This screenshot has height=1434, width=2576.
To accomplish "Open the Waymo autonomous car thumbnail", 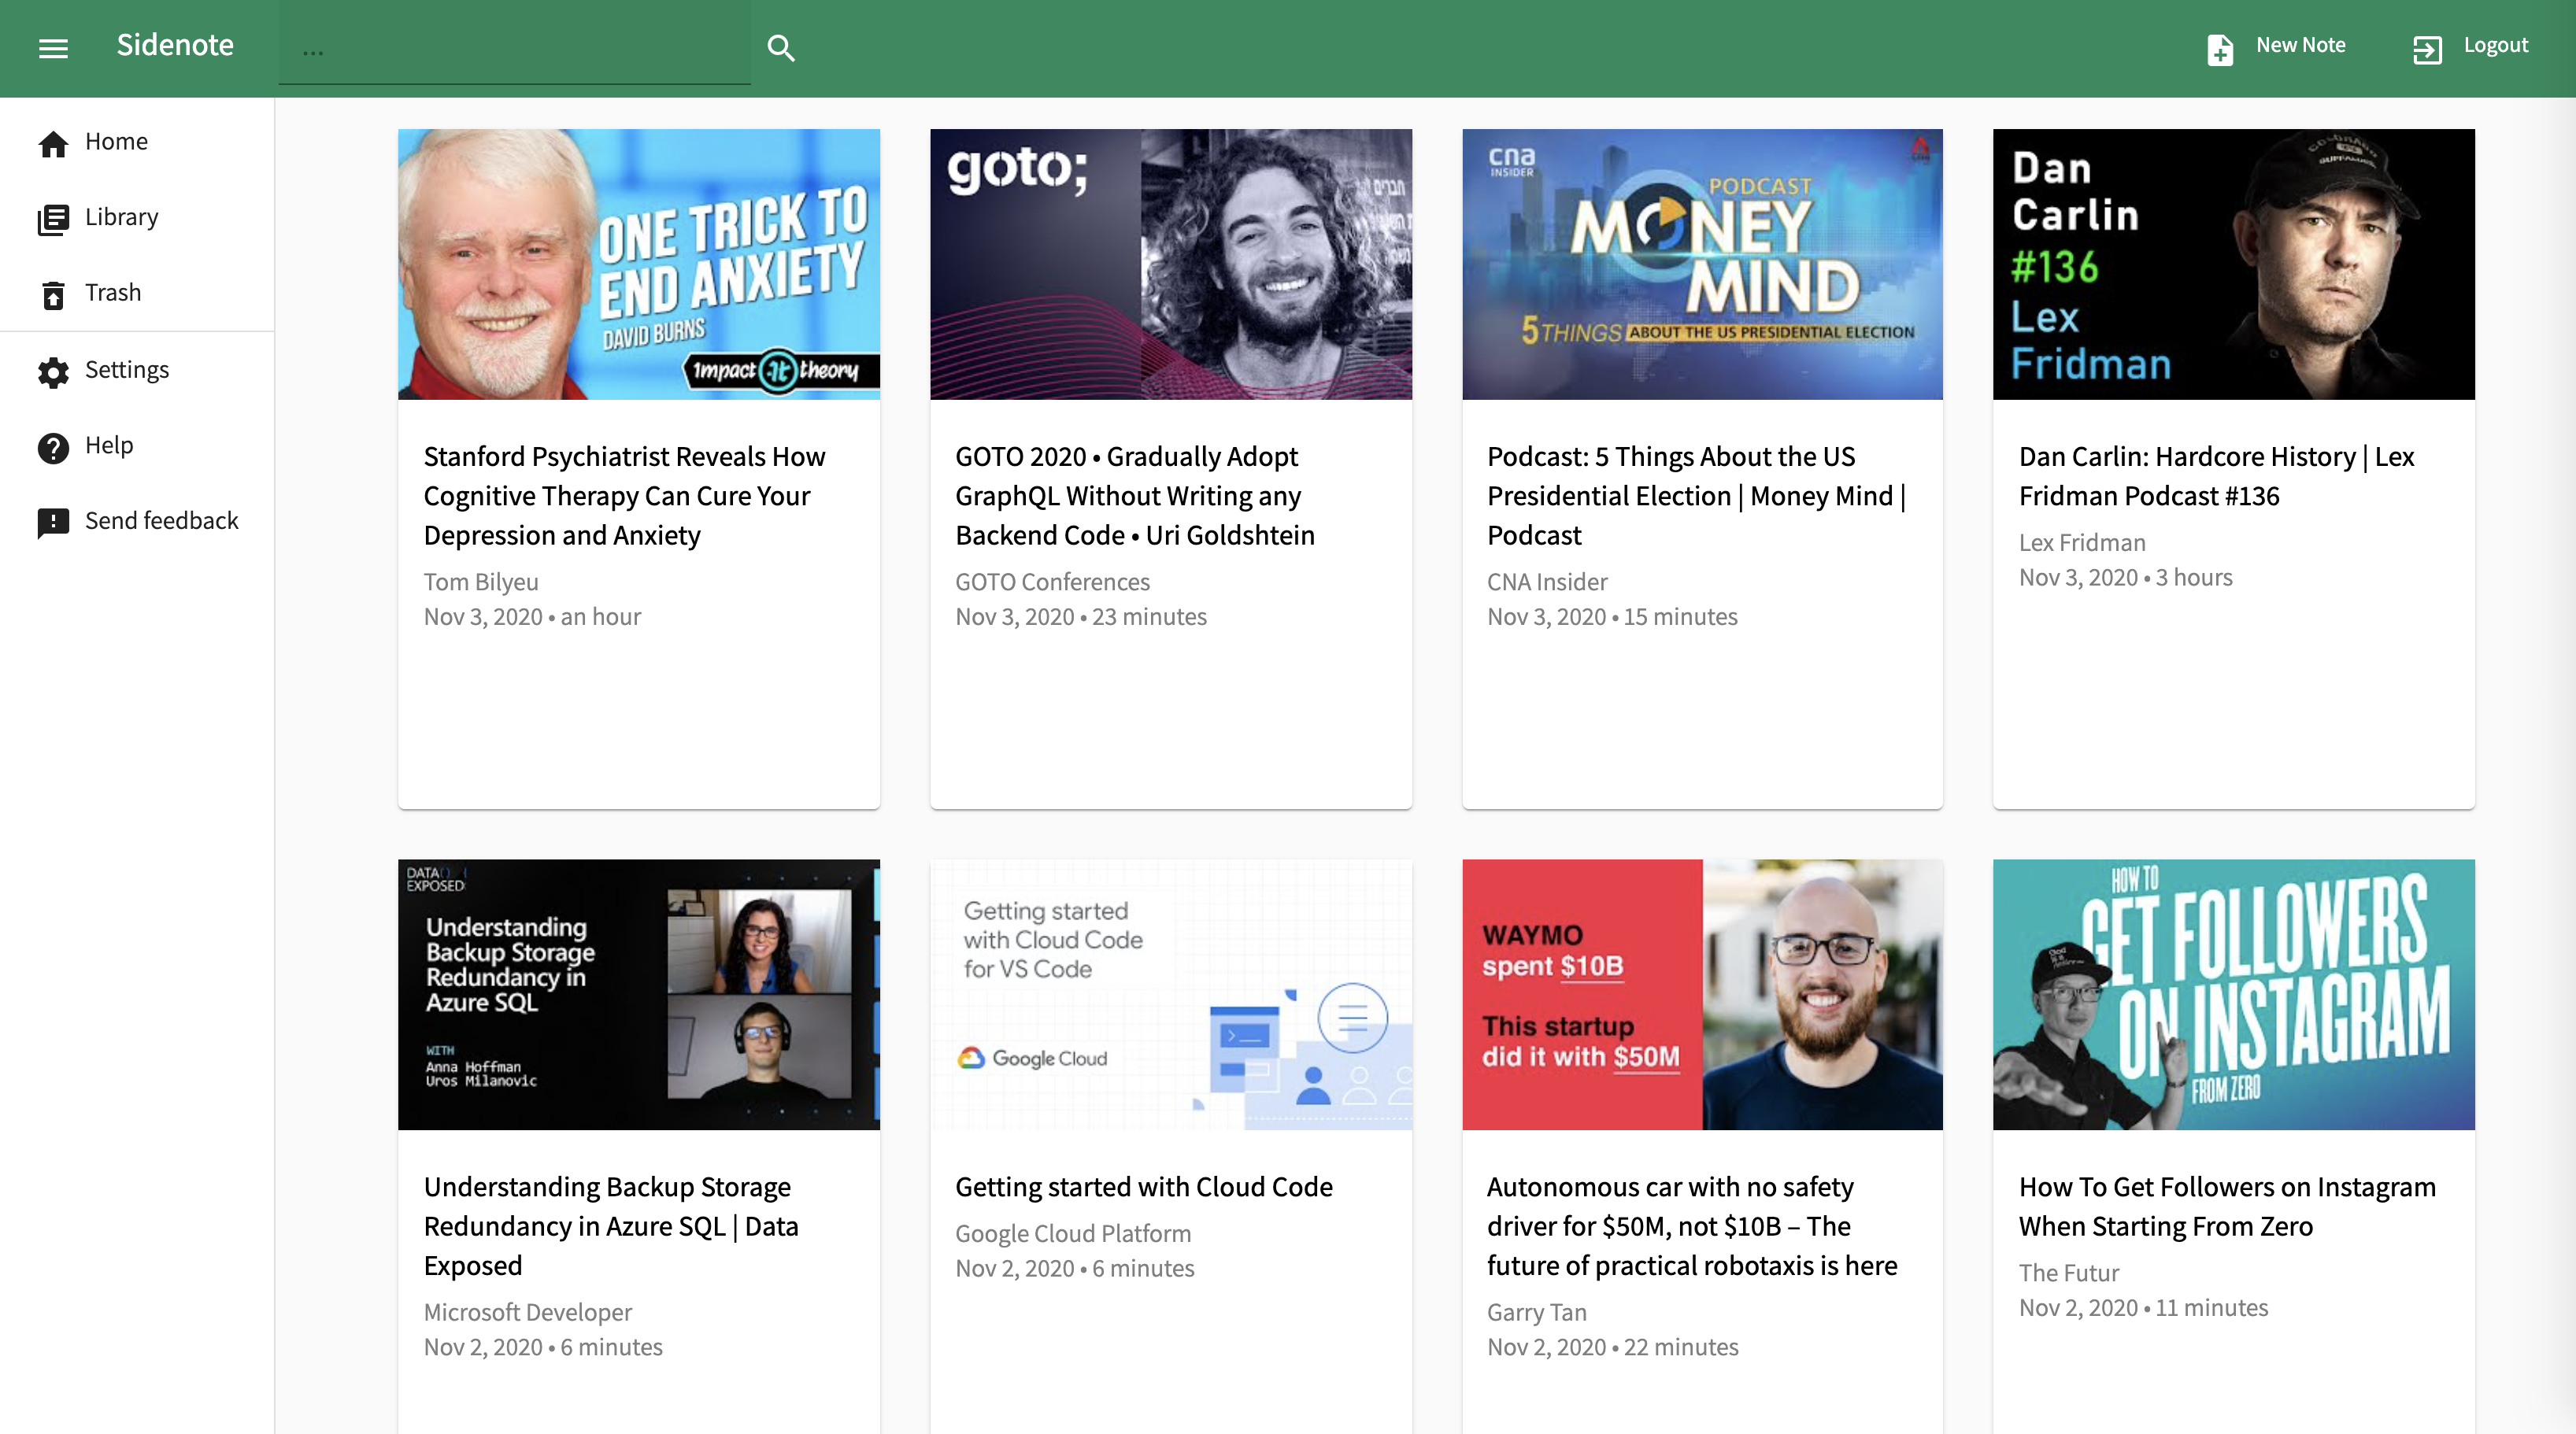I will [x=1702, y=994].
